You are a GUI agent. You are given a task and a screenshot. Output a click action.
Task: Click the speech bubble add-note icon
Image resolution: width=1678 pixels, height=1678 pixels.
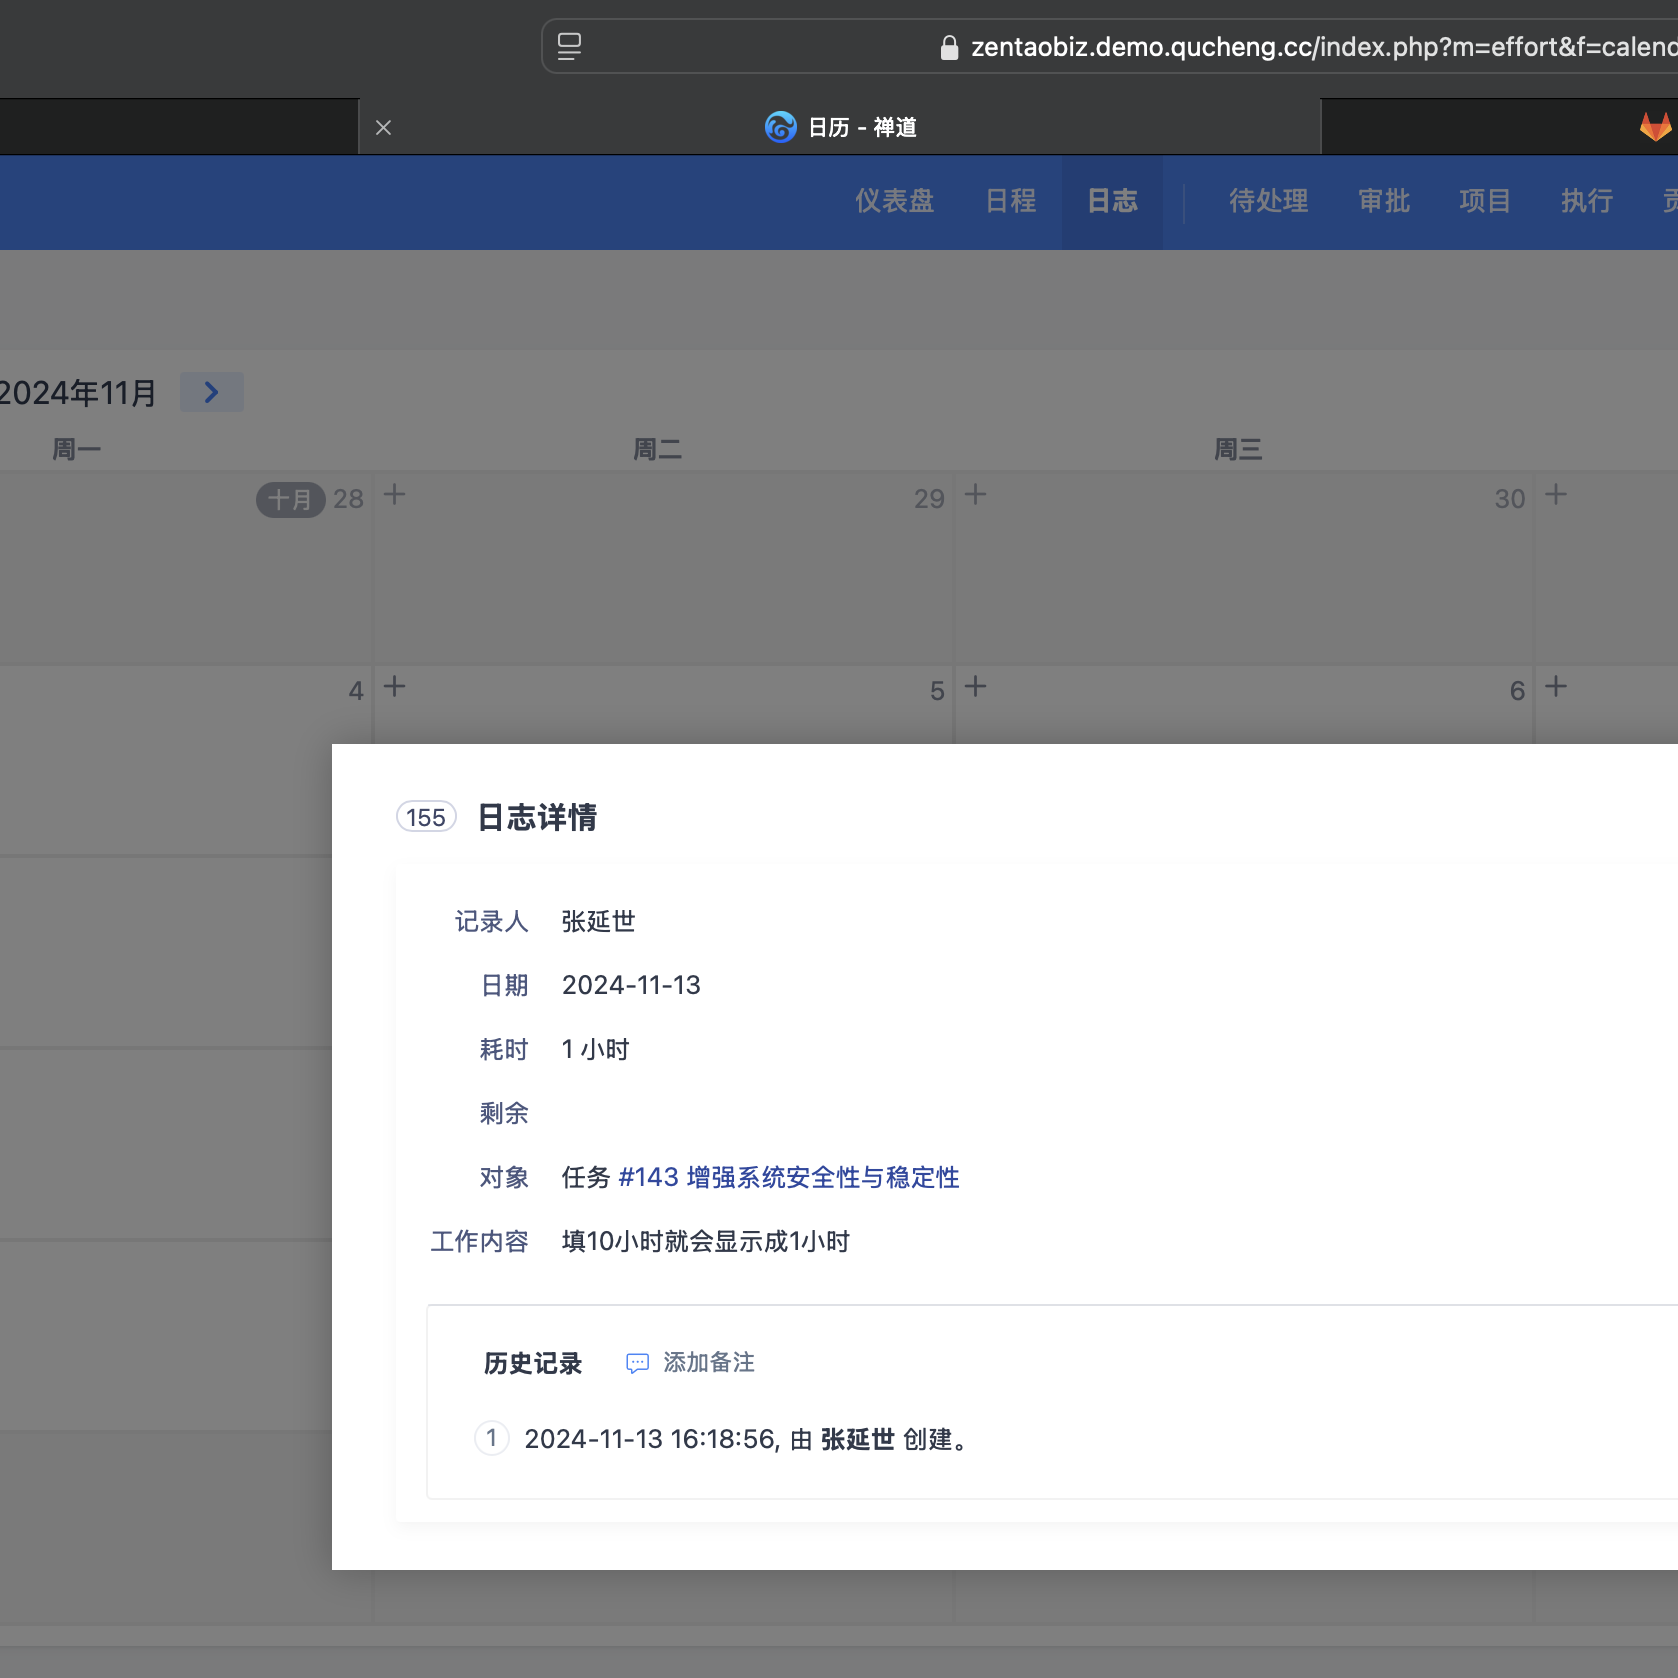637,1363
